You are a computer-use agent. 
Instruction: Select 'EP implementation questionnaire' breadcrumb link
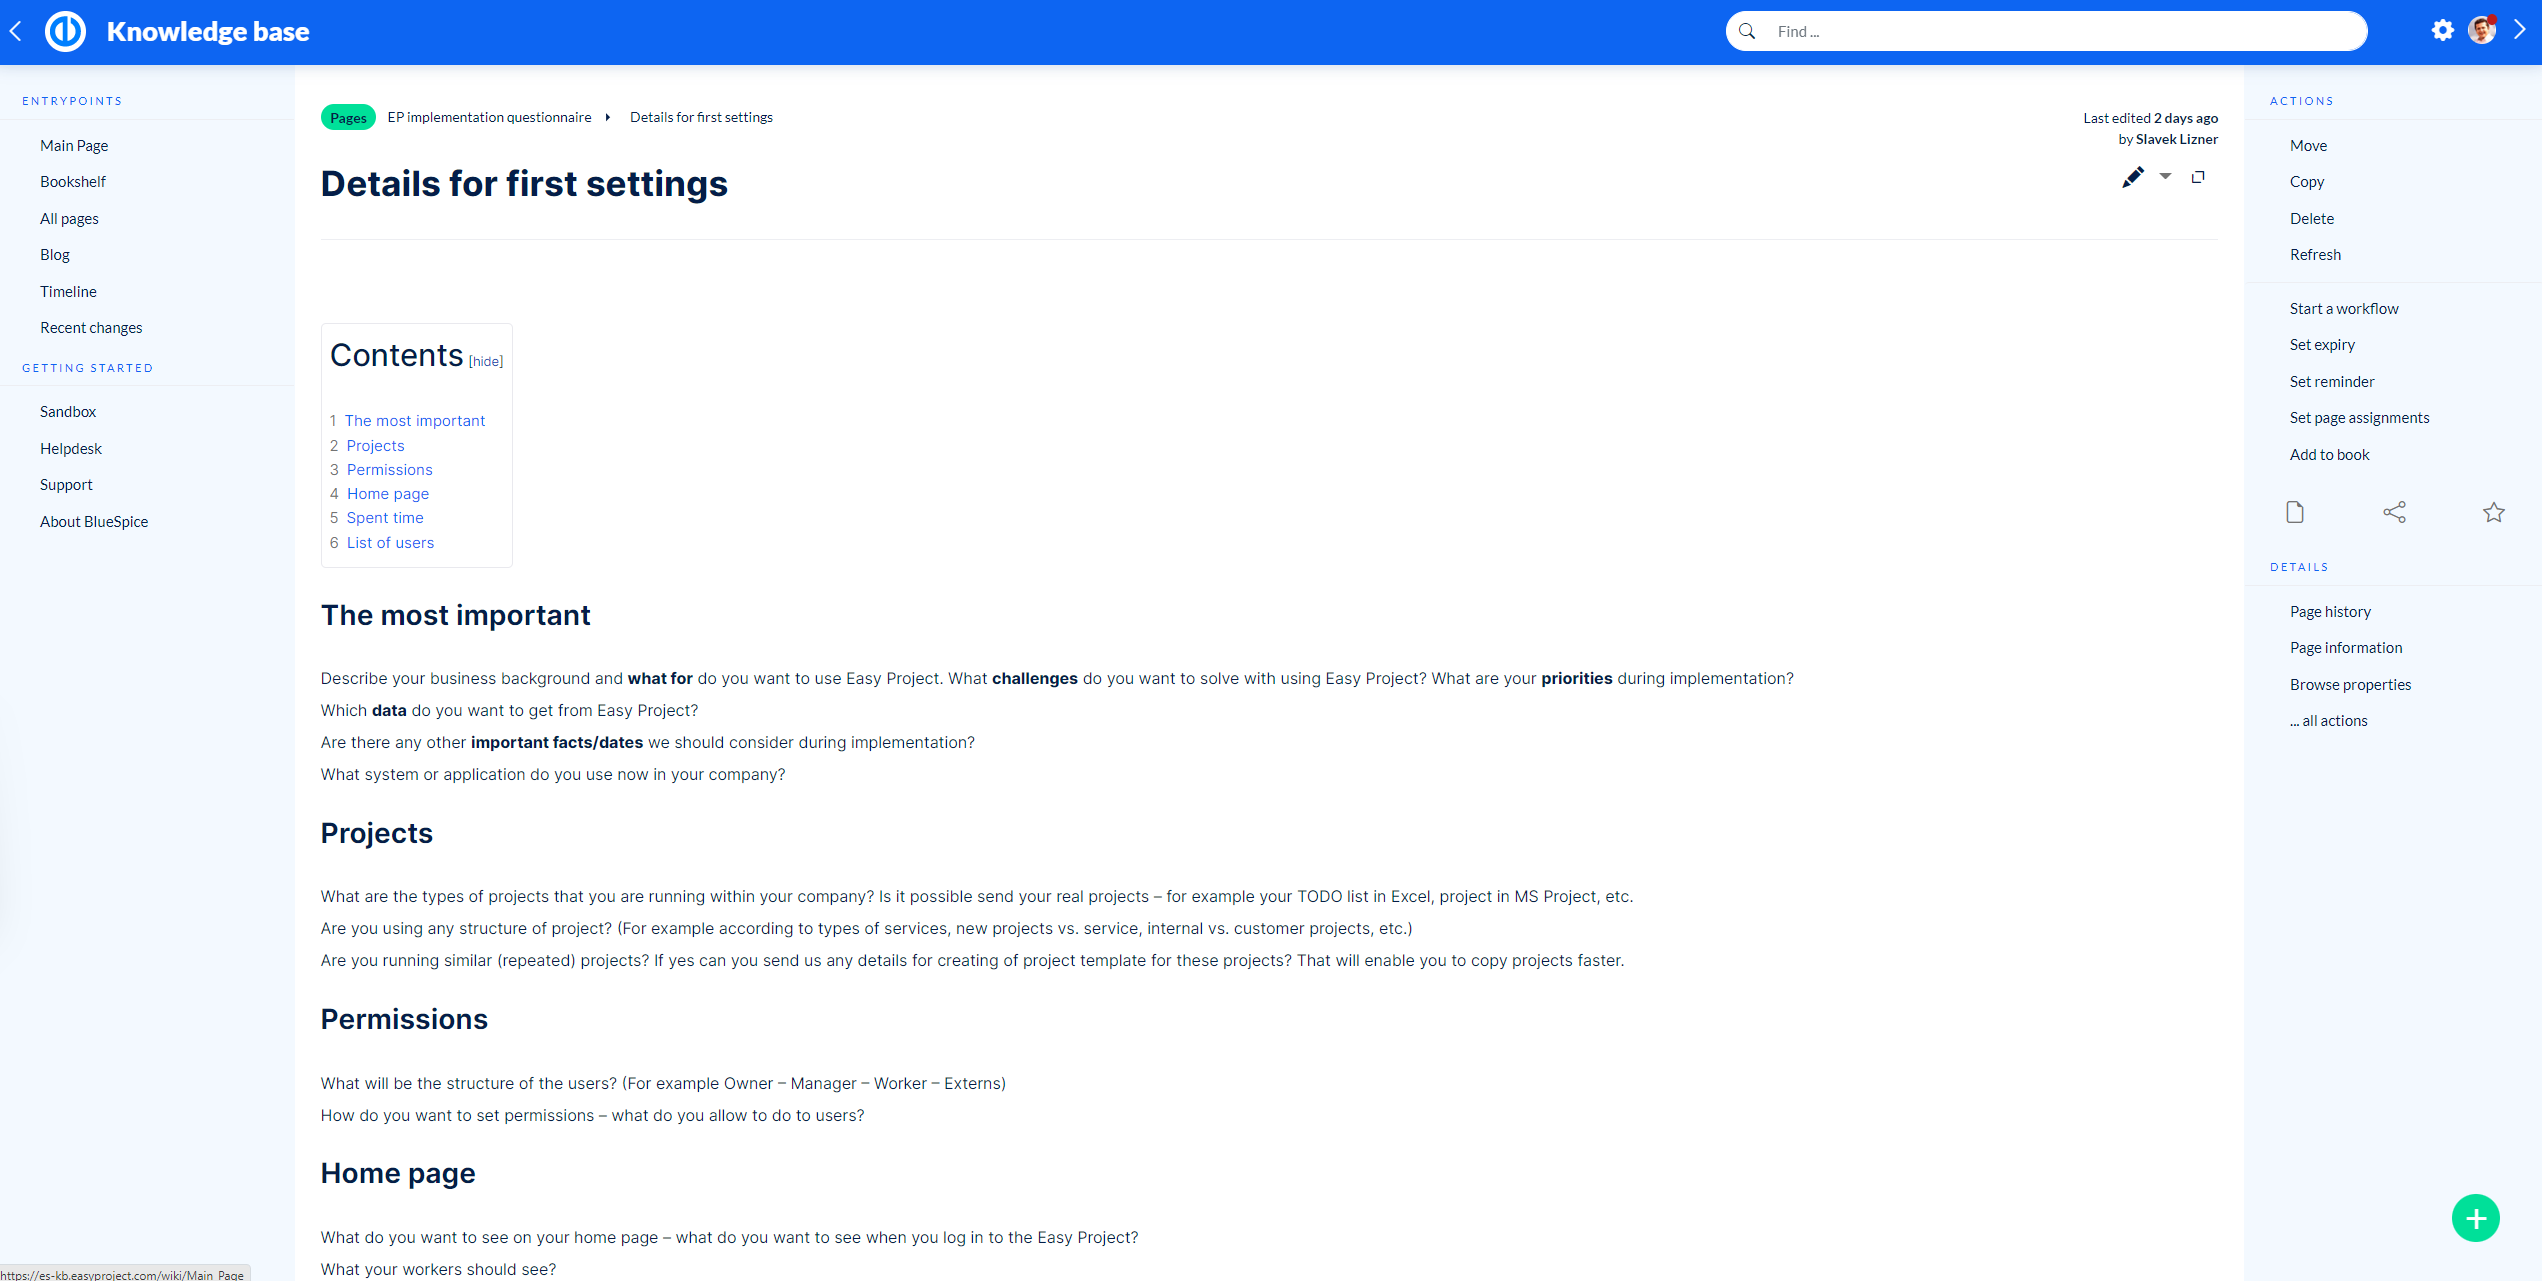pyautogui.click(x=488, y=116)
